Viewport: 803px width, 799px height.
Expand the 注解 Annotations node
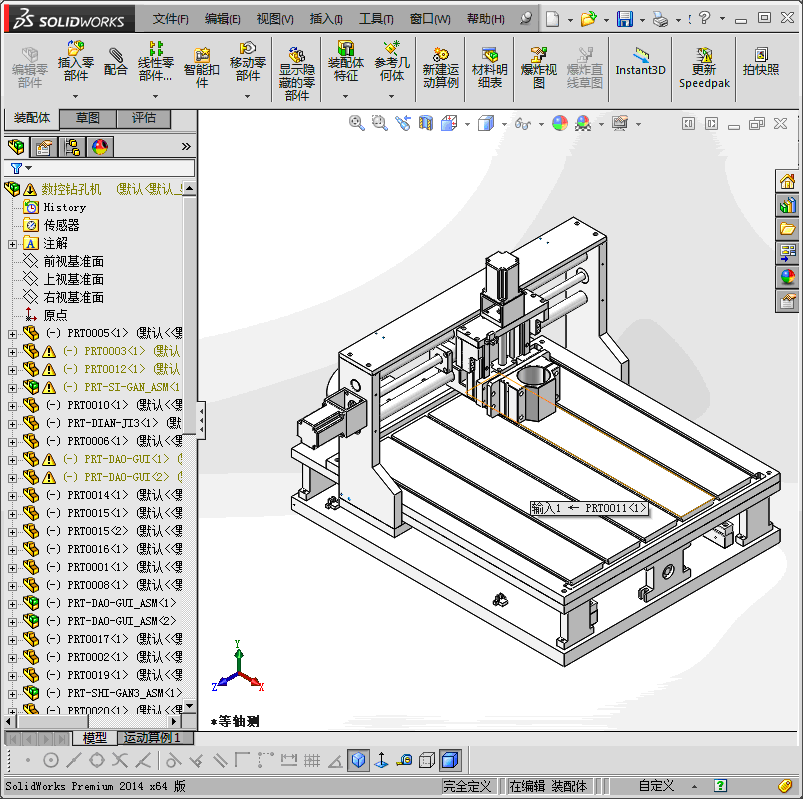(x=12, y=243)
